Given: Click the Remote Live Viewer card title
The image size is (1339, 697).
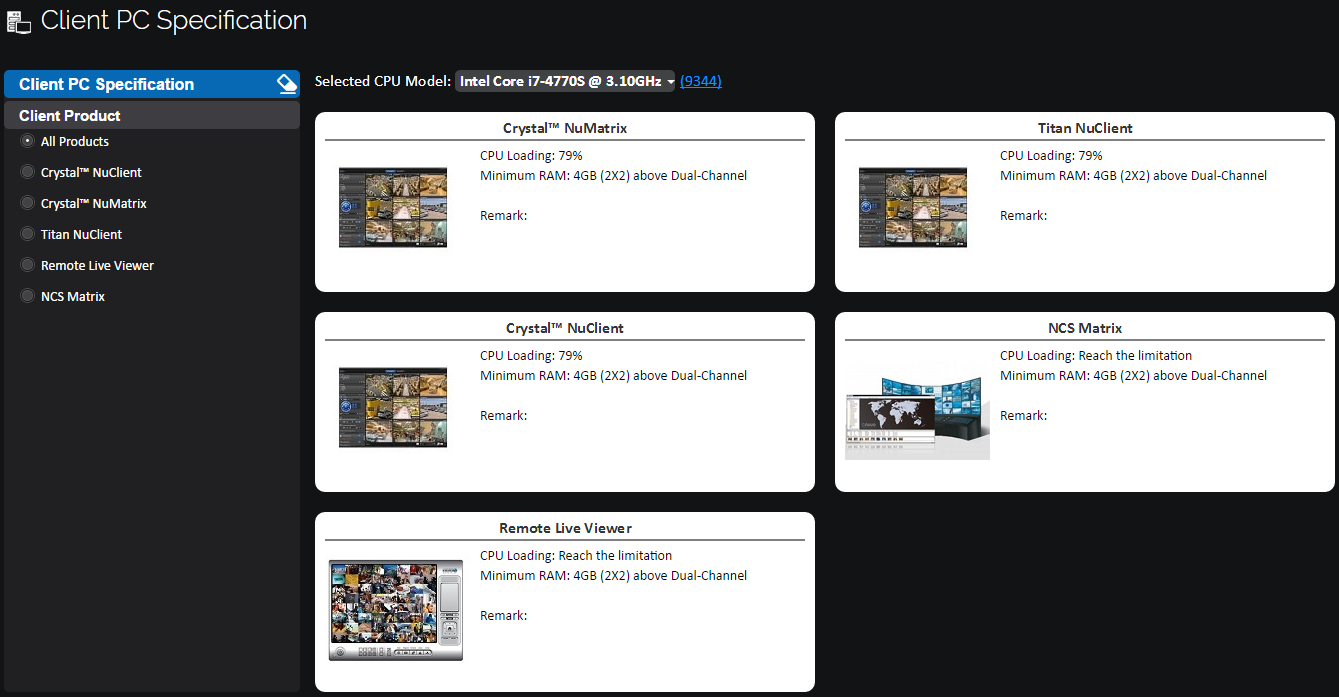Looking at the screenshot, I should [565, 528].
